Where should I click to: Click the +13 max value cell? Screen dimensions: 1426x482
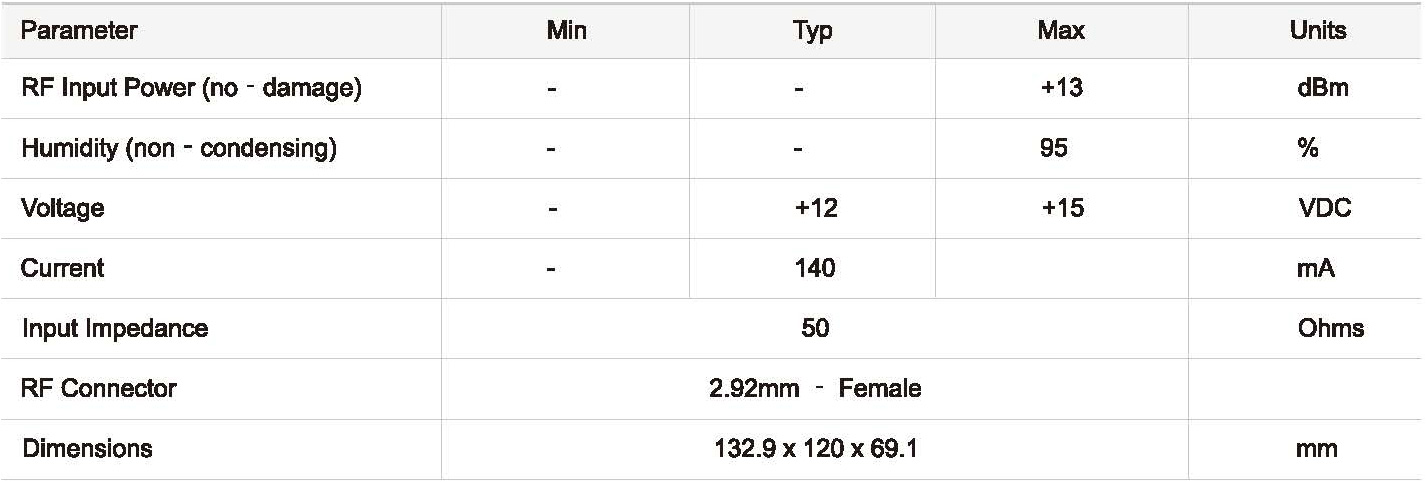click(x=1061, y=88)
